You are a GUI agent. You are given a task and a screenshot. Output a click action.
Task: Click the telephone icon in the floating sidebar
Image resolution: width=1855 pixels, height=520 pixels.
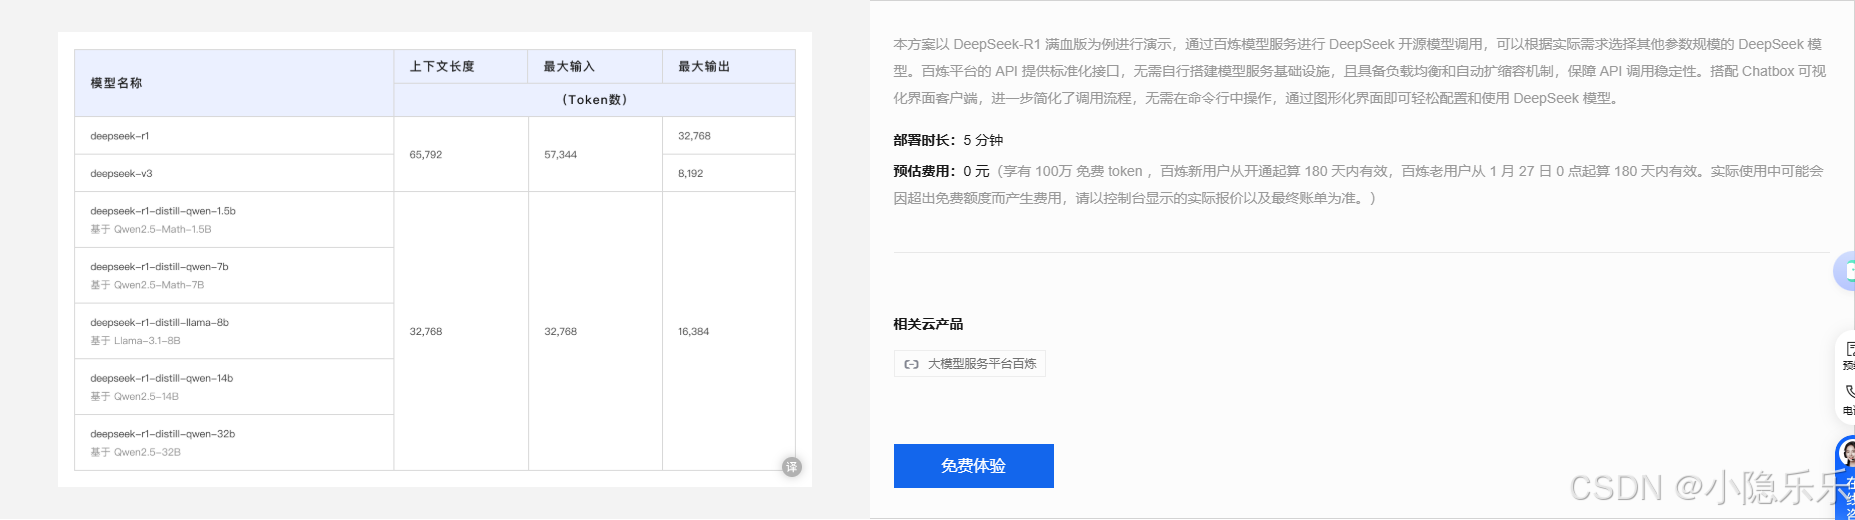click(1849, 391)
